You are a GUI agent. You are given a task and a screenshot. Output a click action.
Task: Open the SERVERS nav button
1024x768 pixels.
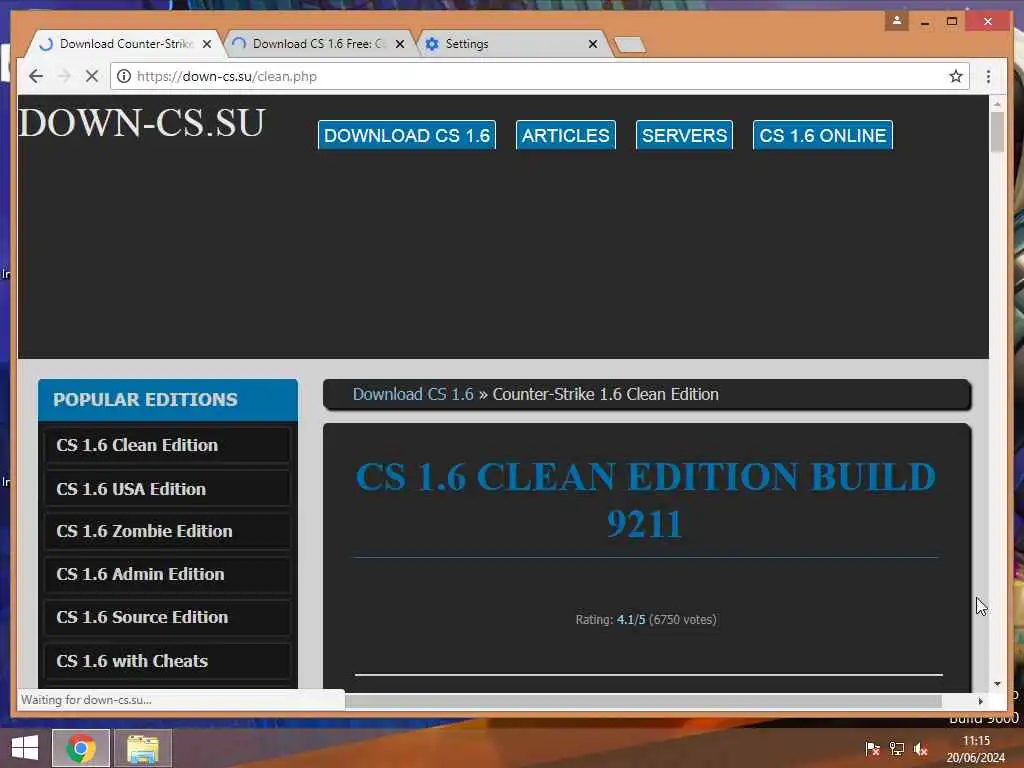(x=684, y=135)
